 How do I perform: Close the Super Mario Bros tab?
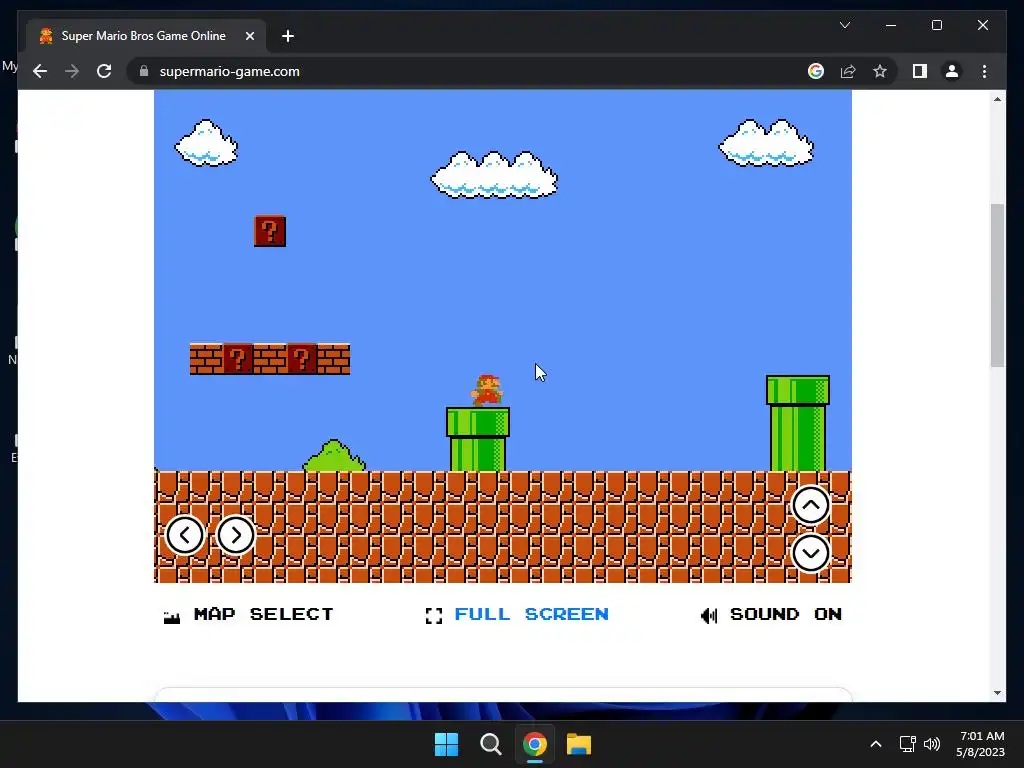[x=249, y=36]
